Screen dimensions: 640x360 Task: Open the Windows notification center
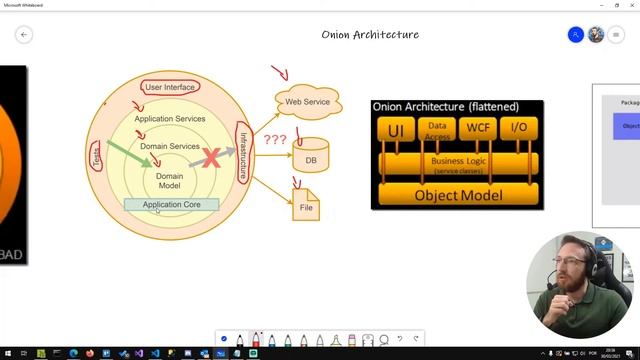tap(630, 353)
